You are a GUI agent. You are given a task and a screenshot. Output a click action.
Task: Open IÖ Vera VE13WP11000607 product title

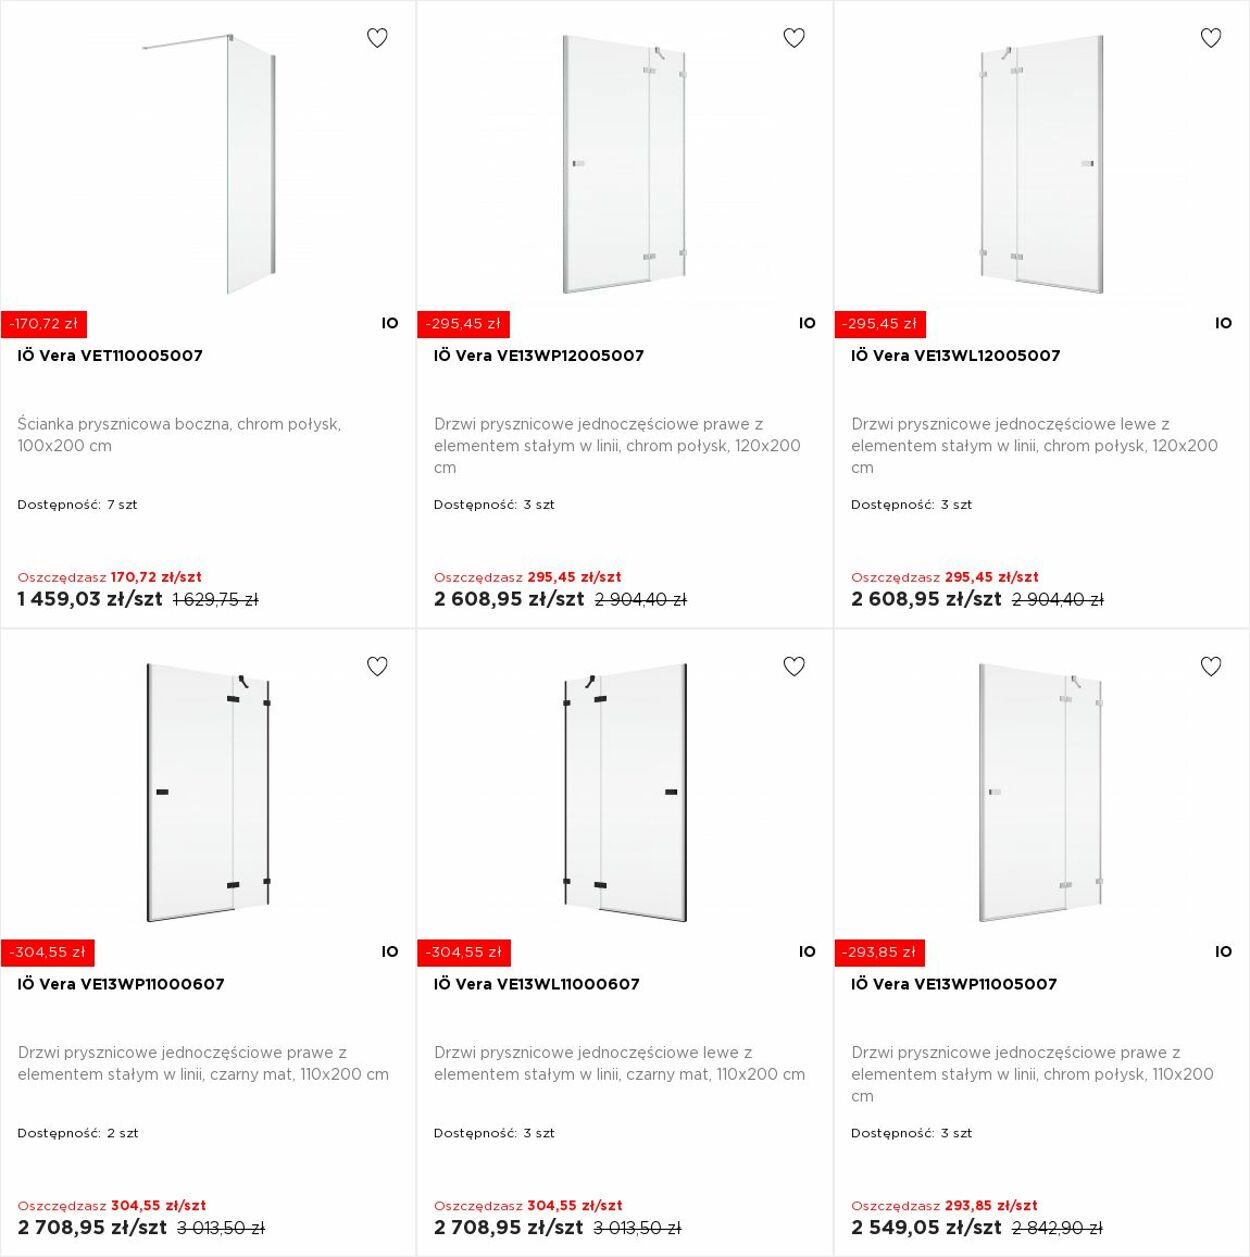[x=121, y=984]
